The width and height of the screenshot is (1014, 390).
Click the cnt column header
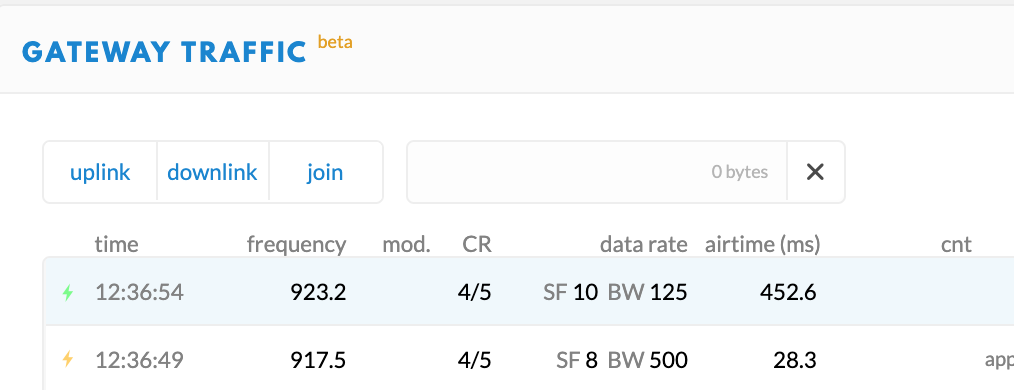point(956,244)
